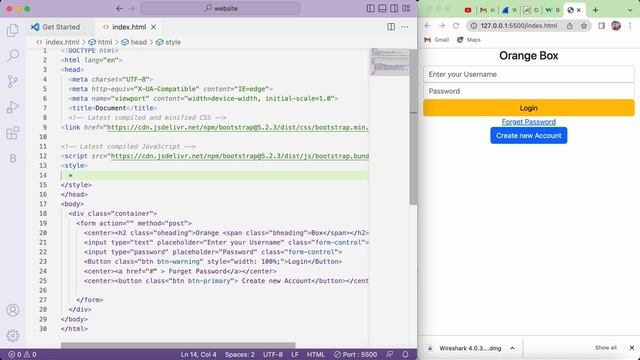This screenshot has width=640, height=360.
Task: Click browser Back arrow
Action: click(x=427, y=26)
